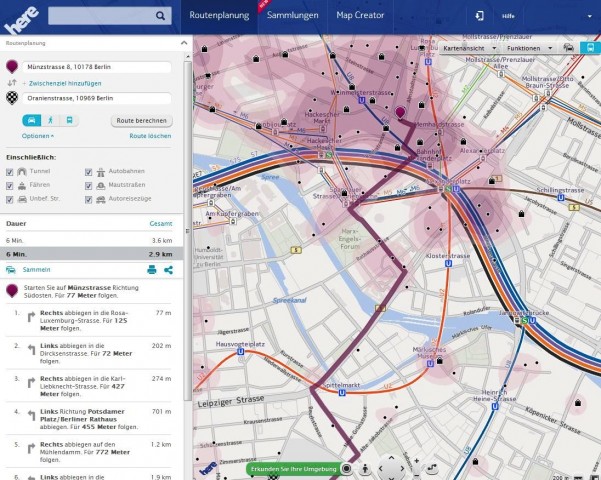Click Alexanderplatz U-Bahn station icon

pyautogui.click(x=456, y=189)
